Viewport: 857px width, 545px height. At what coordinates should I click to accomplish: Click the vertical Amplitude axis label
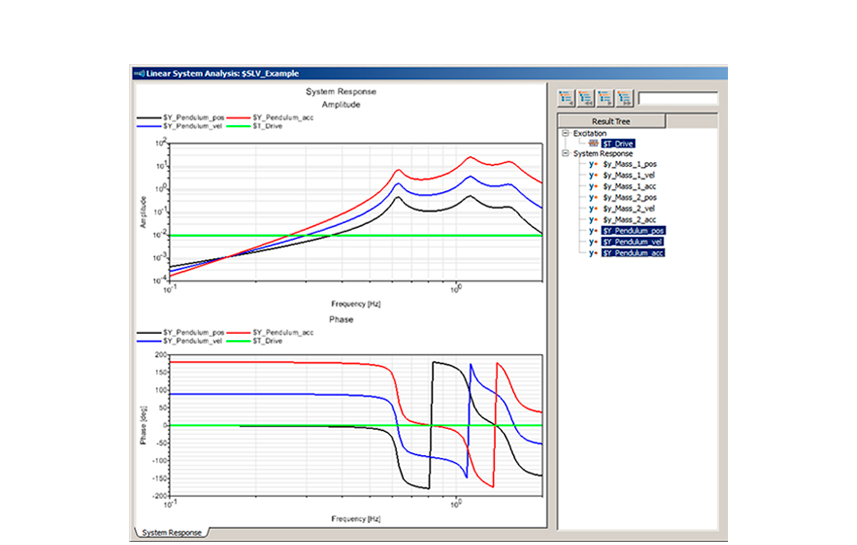143,212
